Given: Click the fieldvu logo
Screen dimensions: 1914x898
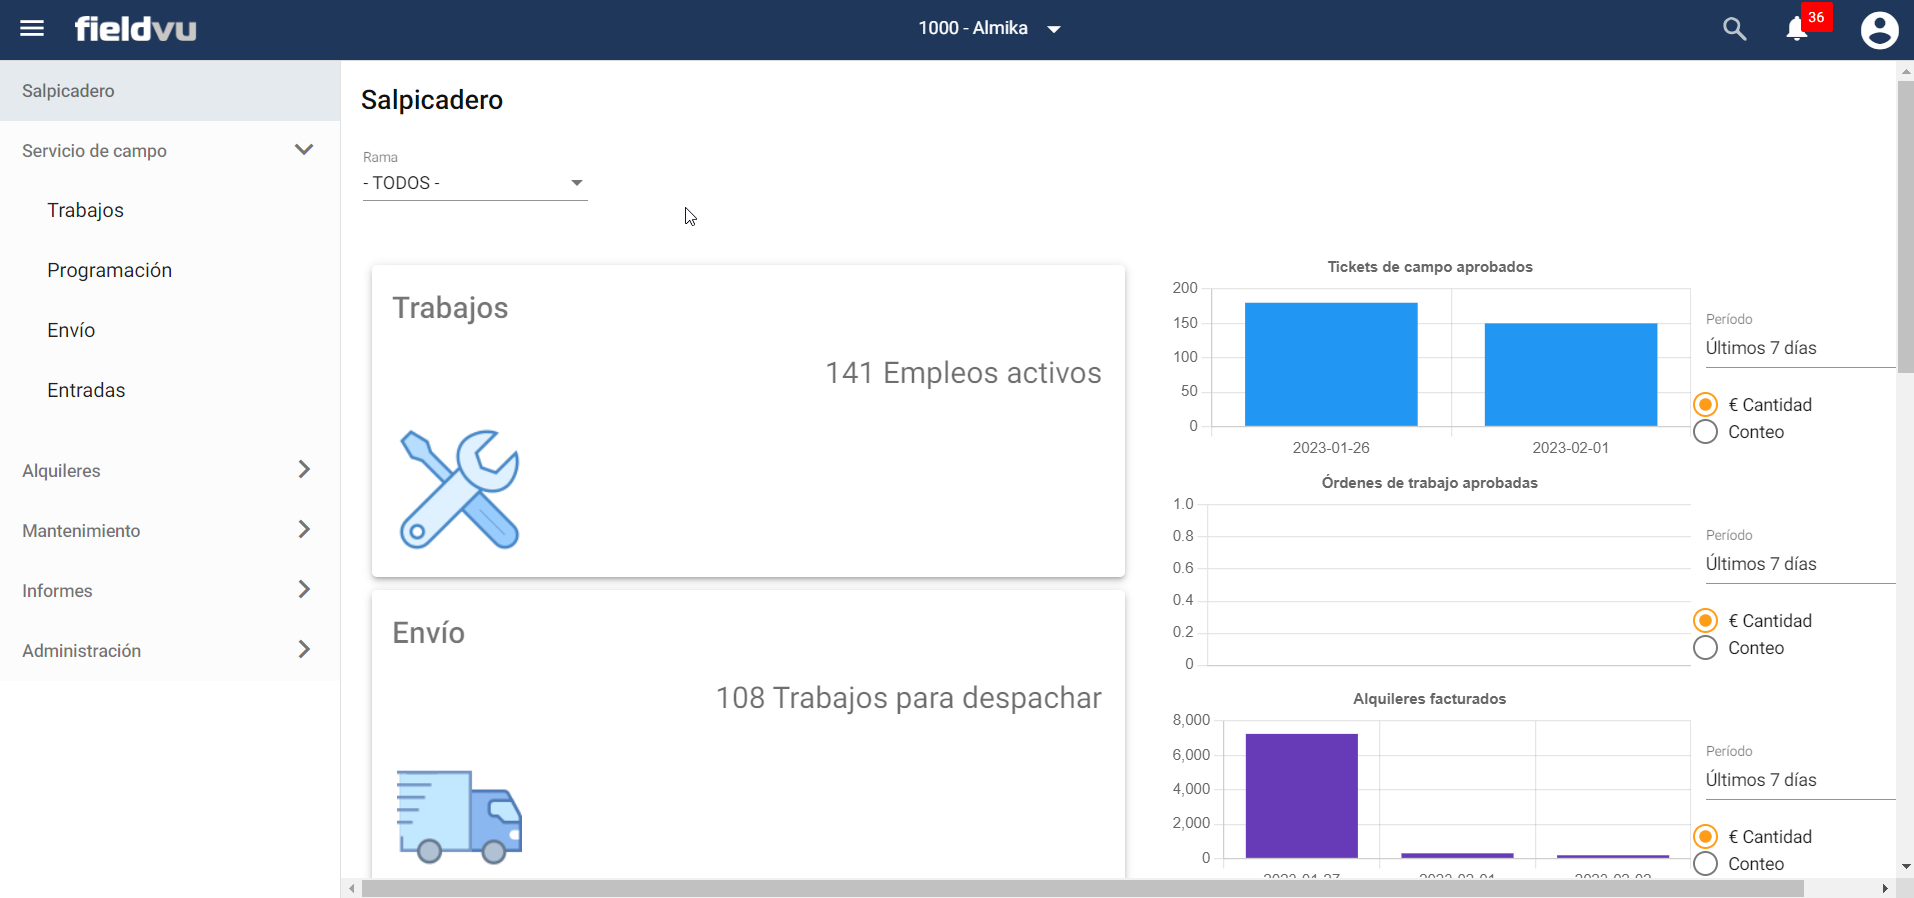Looking at the screenshot, I should pyautogui.click(x=135, y=29).
